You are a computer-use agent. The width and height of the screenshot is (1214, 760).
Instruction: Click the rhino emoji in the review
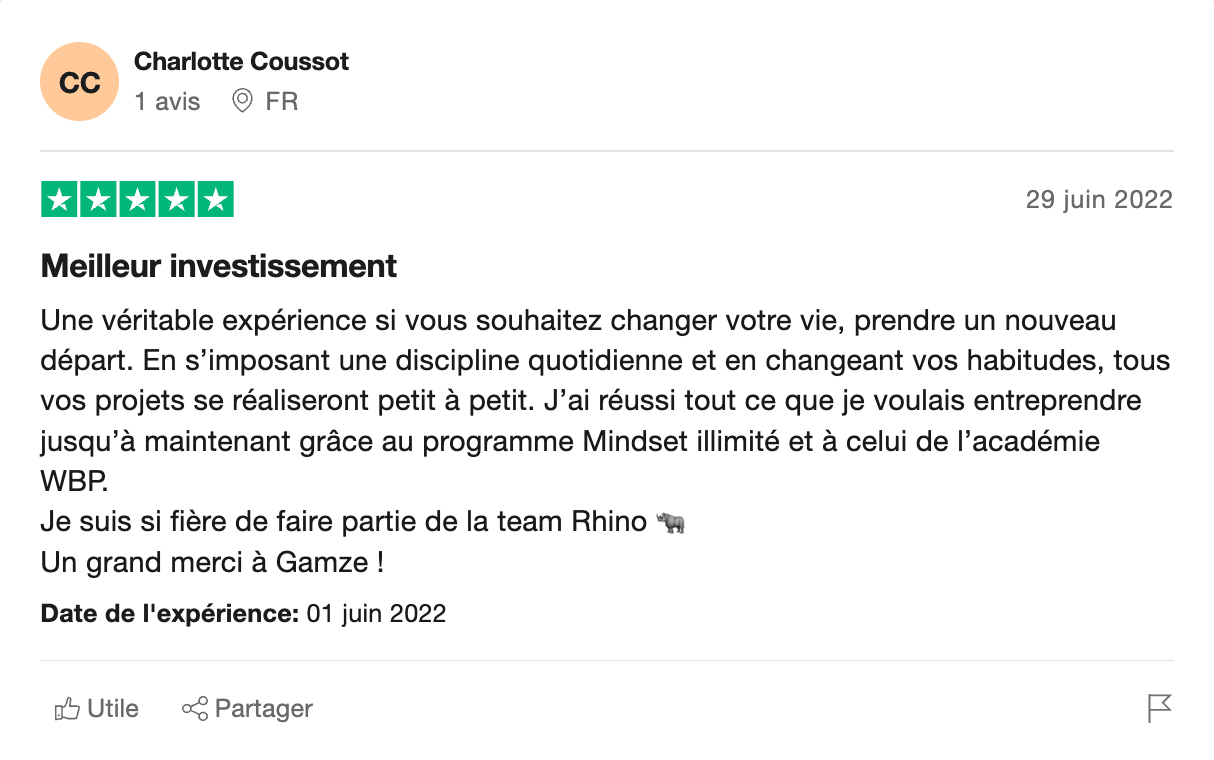[670, 523]
